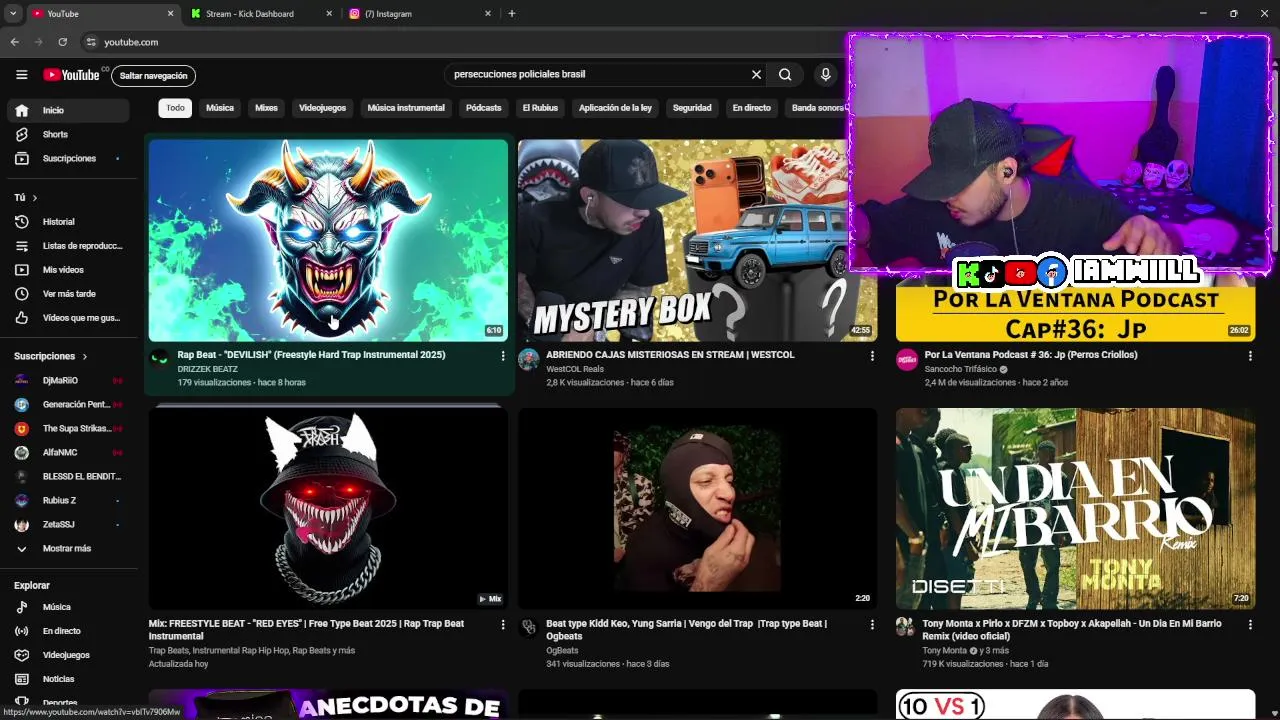Reload the page in the browser

pos(62,42)
